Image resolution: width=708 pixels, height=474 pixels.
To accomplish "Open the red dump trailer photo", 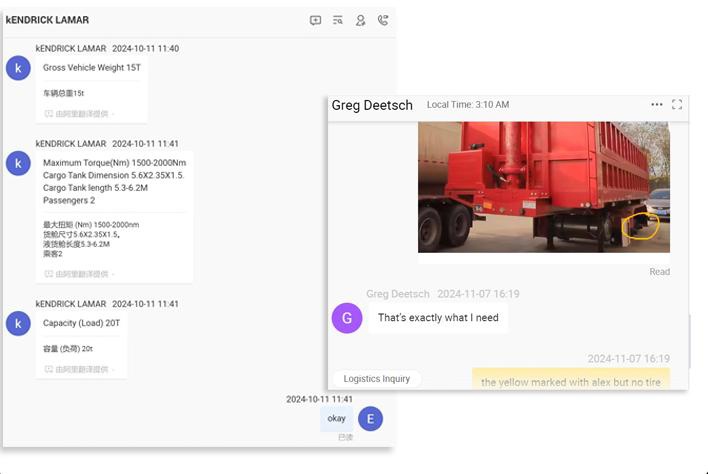I will 543,186.
